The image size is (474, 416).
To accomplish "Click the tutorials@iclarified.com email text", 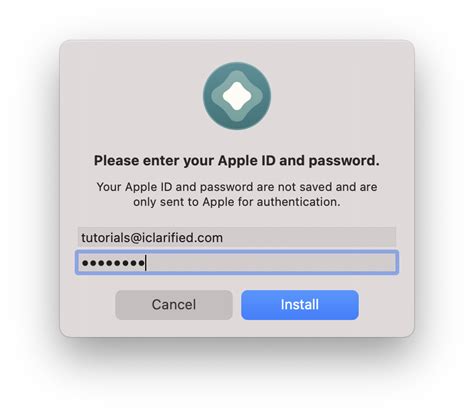I will tap(152, 238).
